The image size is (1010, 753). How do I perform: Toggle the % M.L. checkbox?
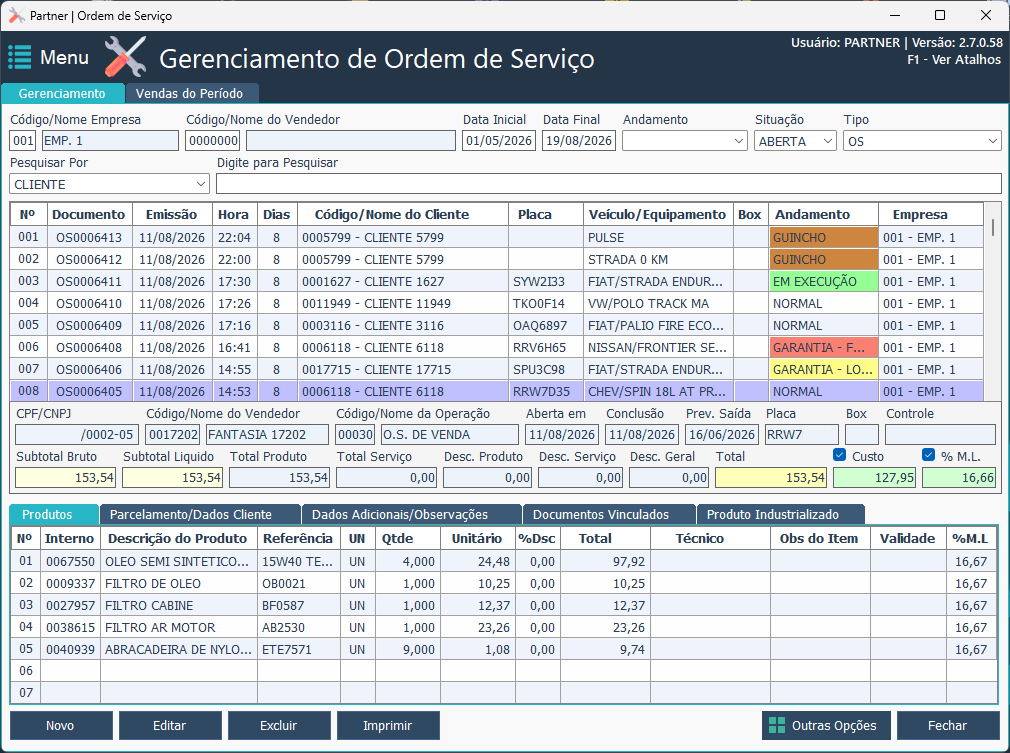point(928,455)
